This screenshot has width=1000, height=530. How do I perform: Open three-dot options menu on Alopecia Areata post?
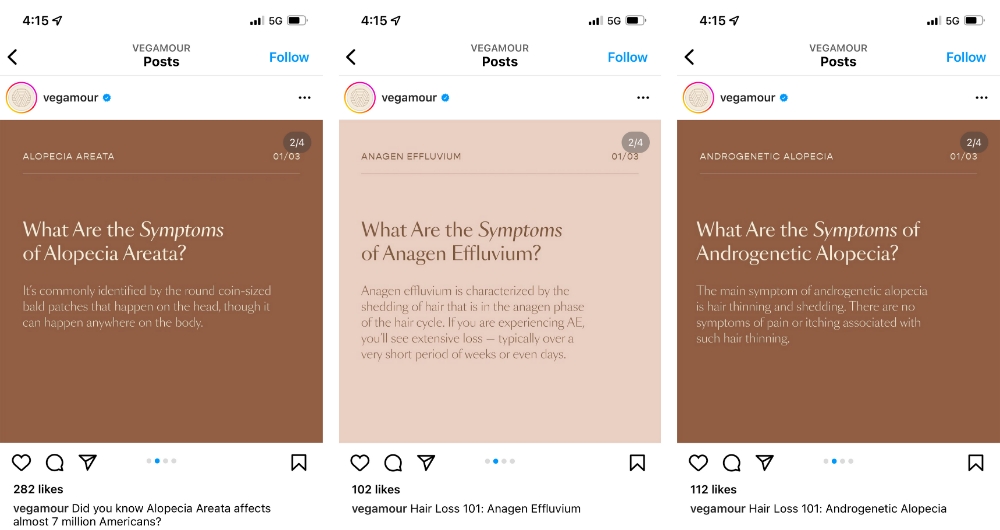(304, 98)
